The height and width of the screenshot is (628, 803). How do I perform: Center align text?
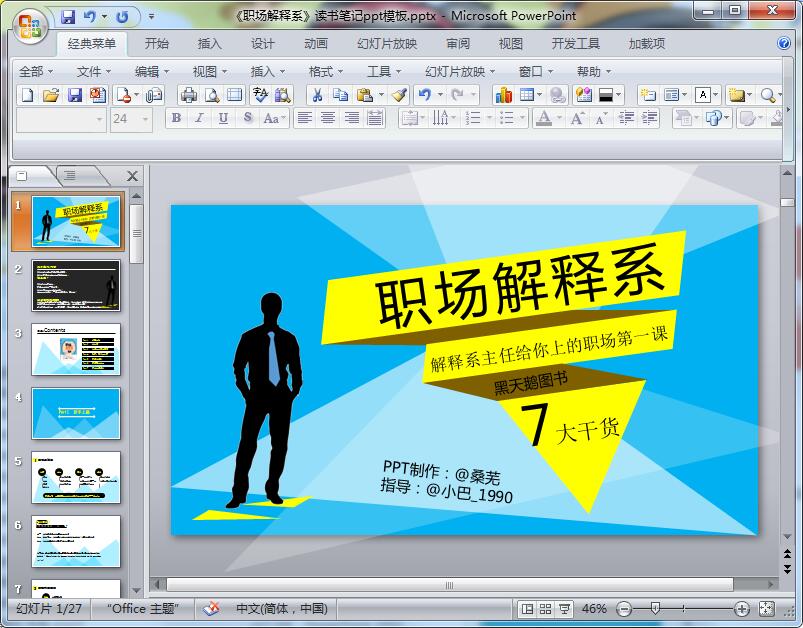[328, 118]
